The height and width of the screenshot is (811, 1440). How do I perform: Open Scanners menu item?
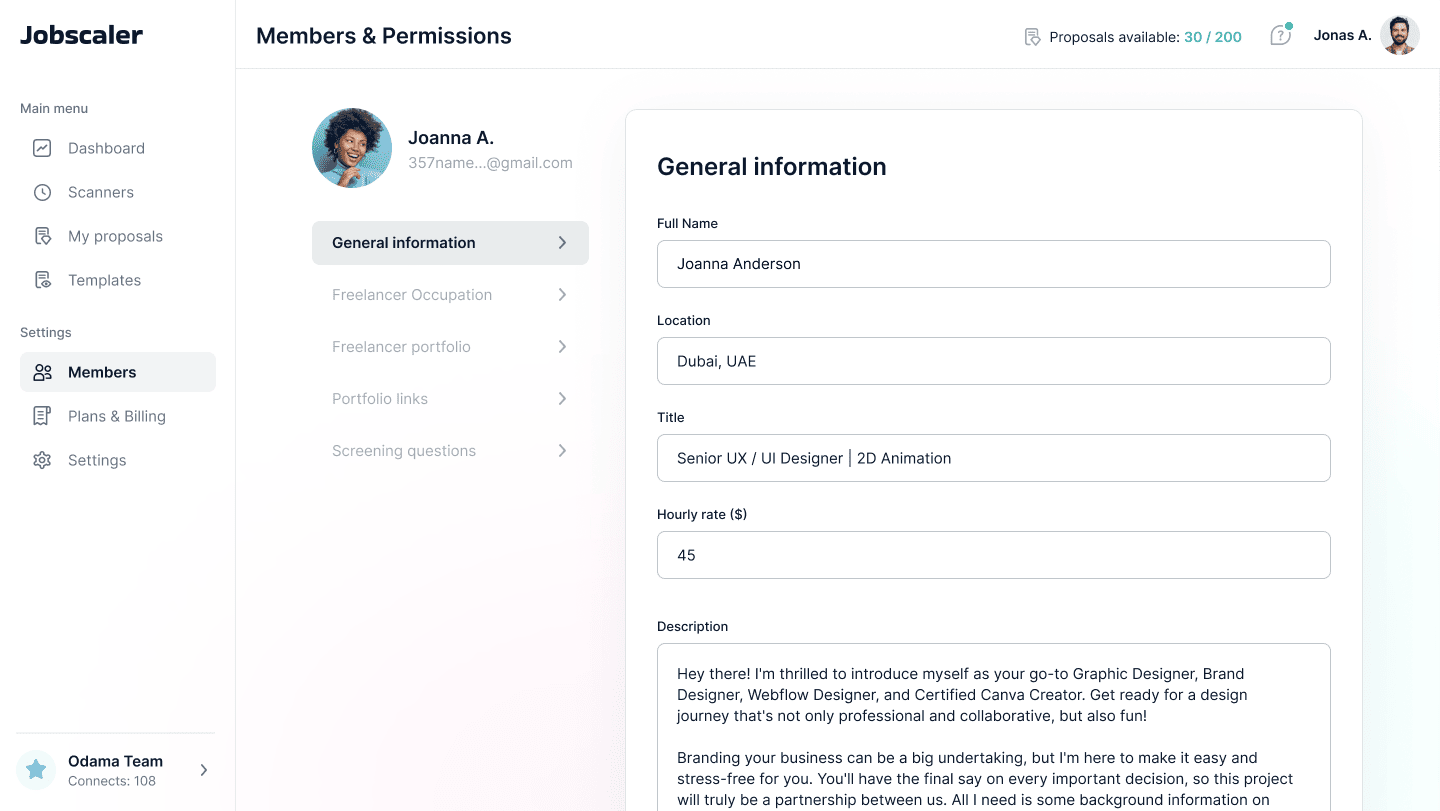[x=118, y=192]
